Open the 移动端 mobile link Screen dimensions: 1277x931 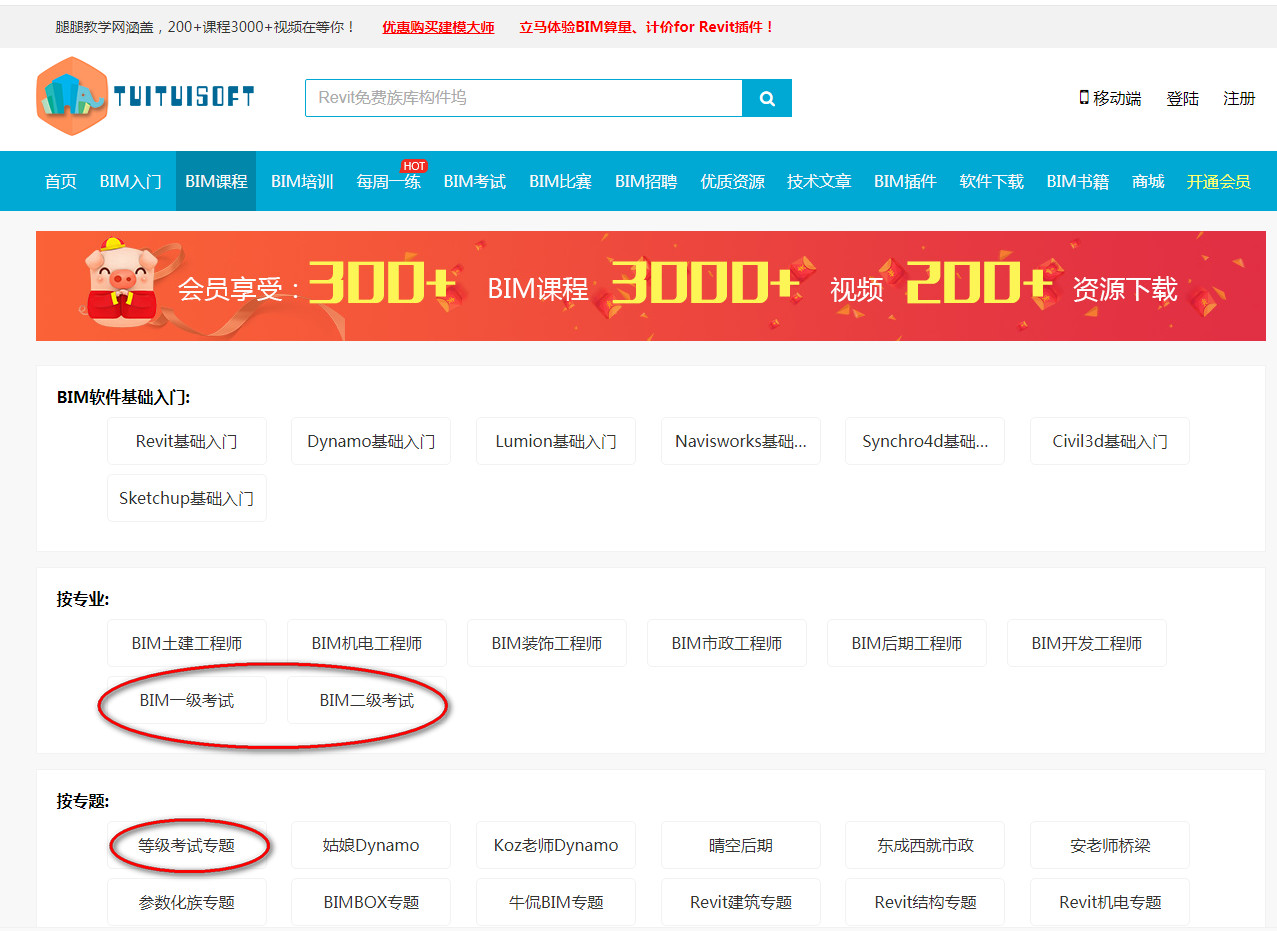pyautogui.click(x=1110, y=98)
